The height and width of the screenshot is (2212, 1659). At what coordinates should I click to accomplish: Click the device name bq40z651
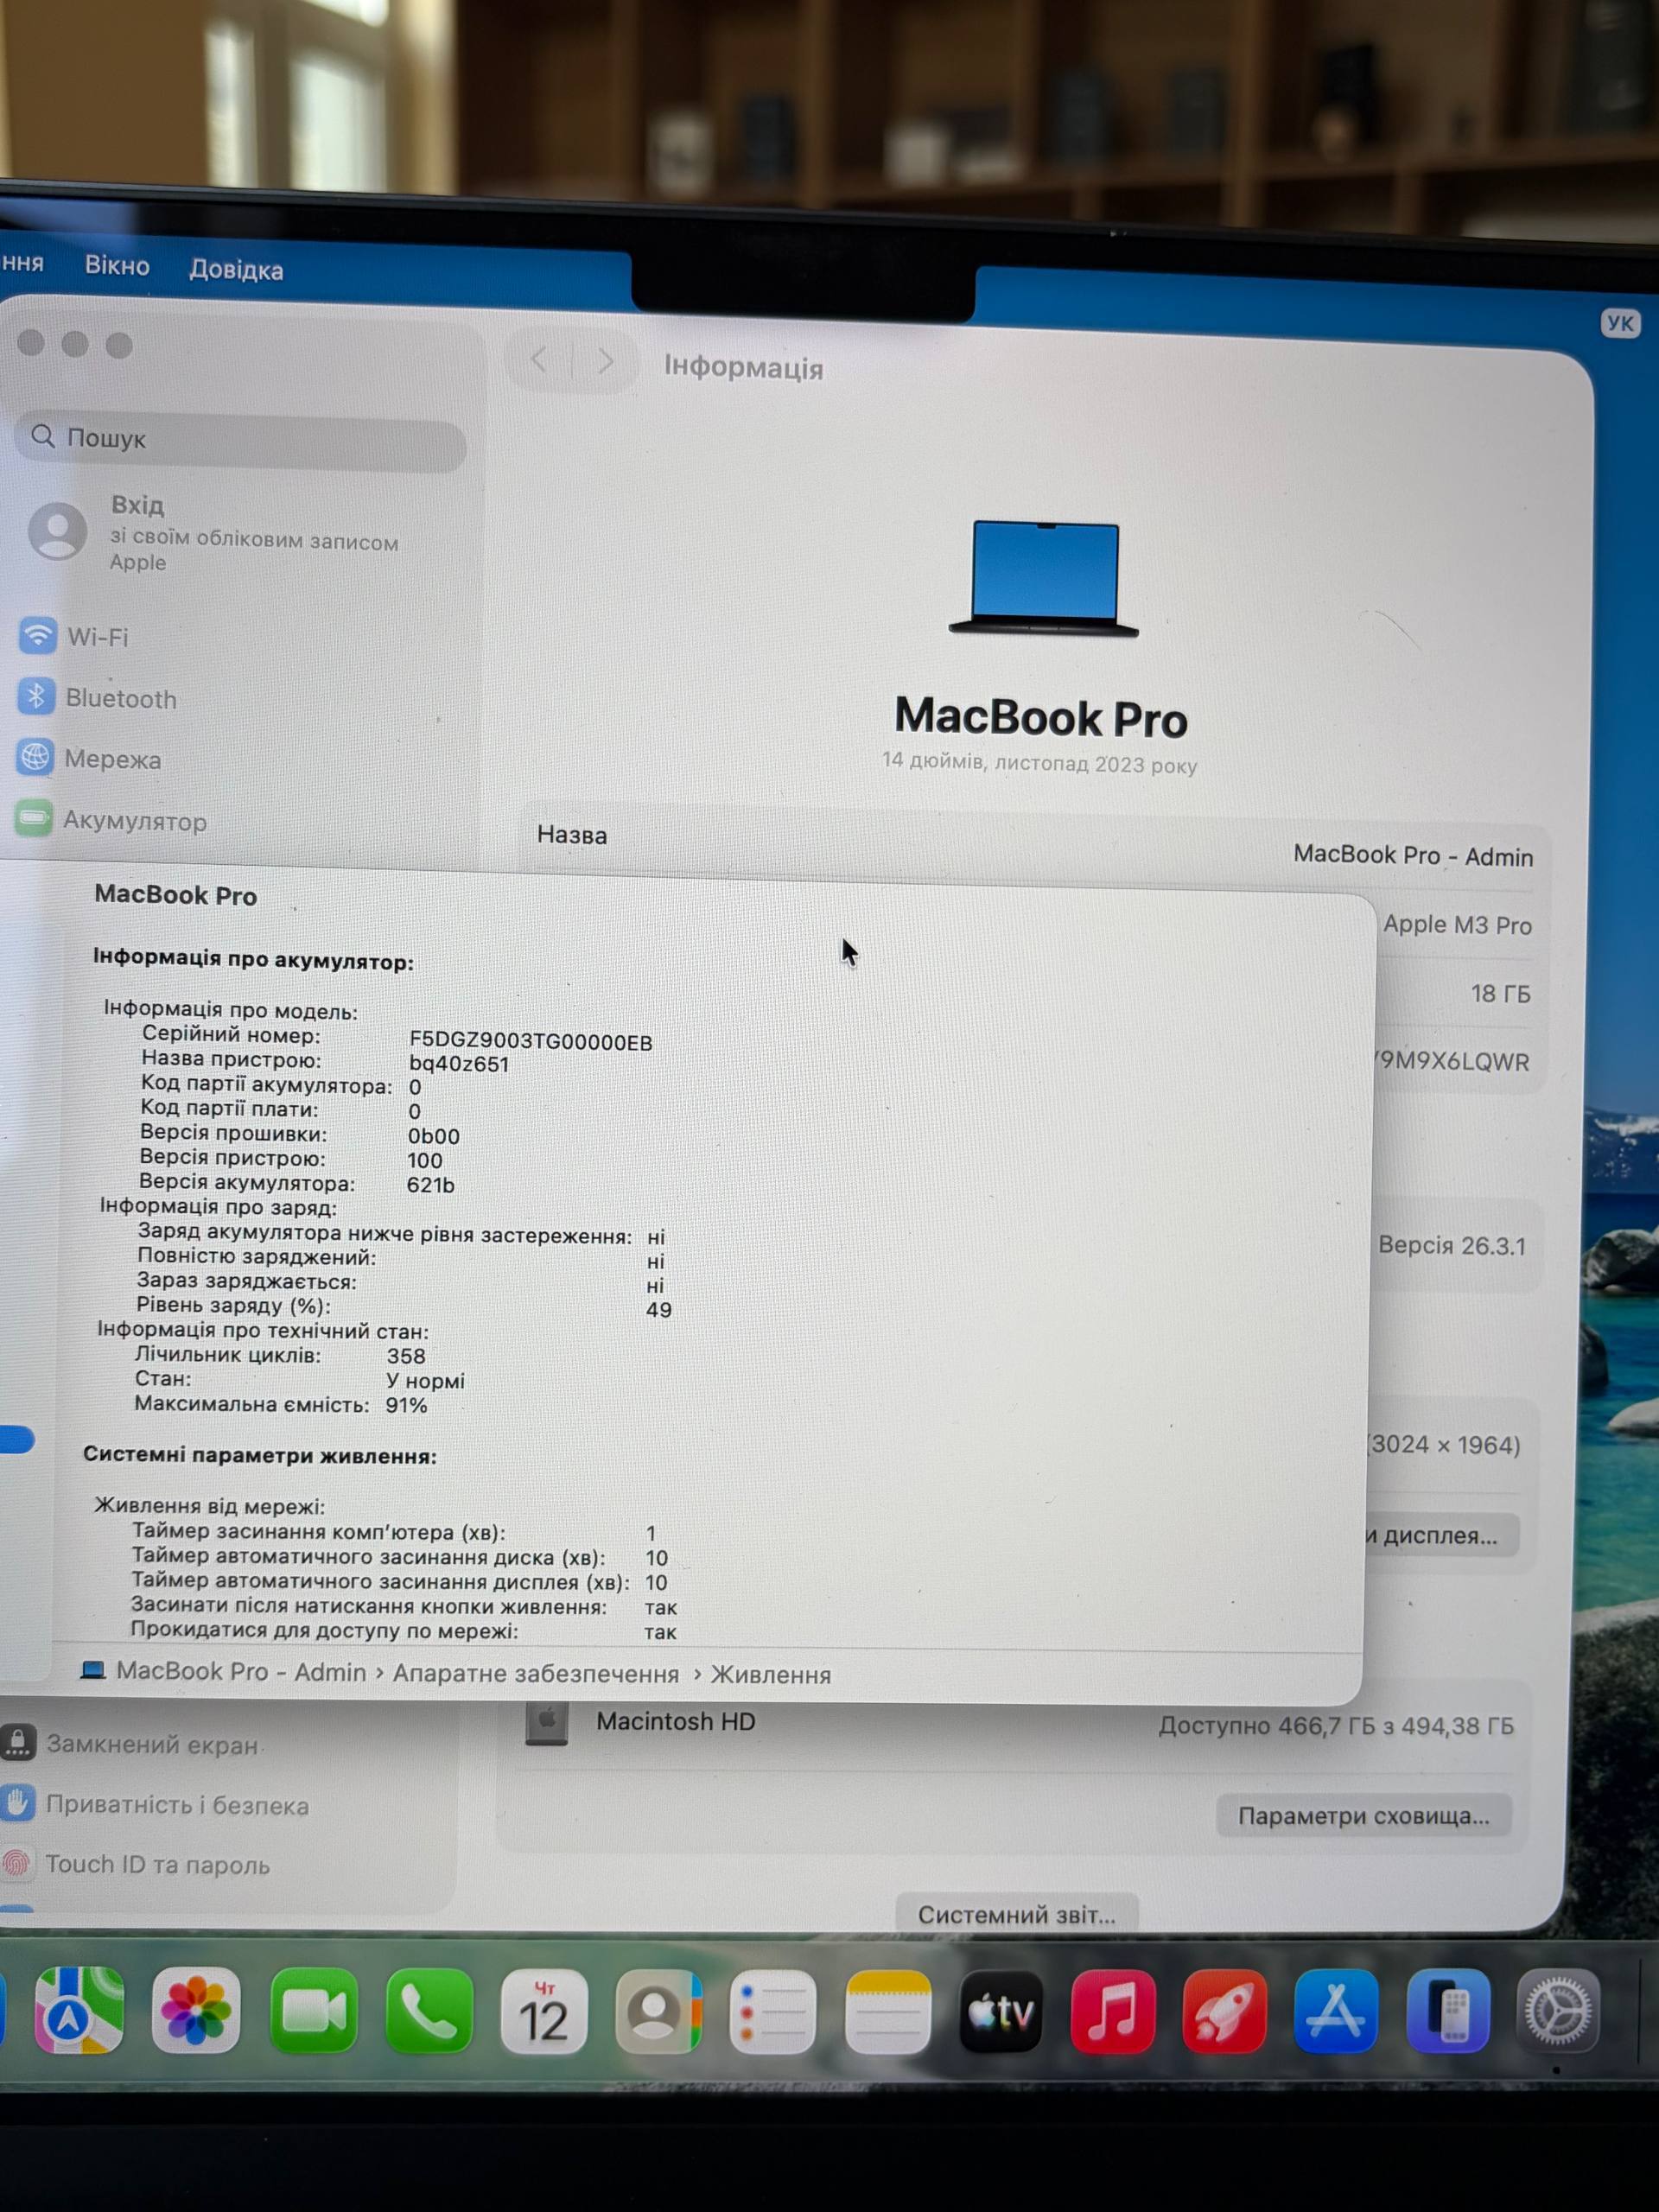[x=459, y=1064]
